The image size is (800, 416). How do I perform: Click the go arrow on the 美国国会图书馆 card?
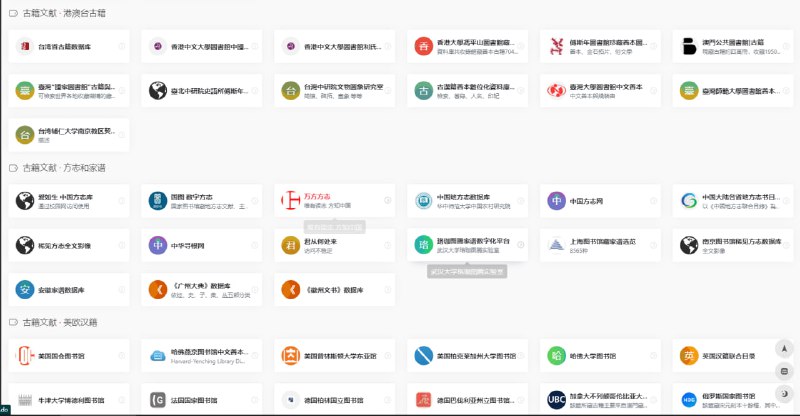click(122, 355)
